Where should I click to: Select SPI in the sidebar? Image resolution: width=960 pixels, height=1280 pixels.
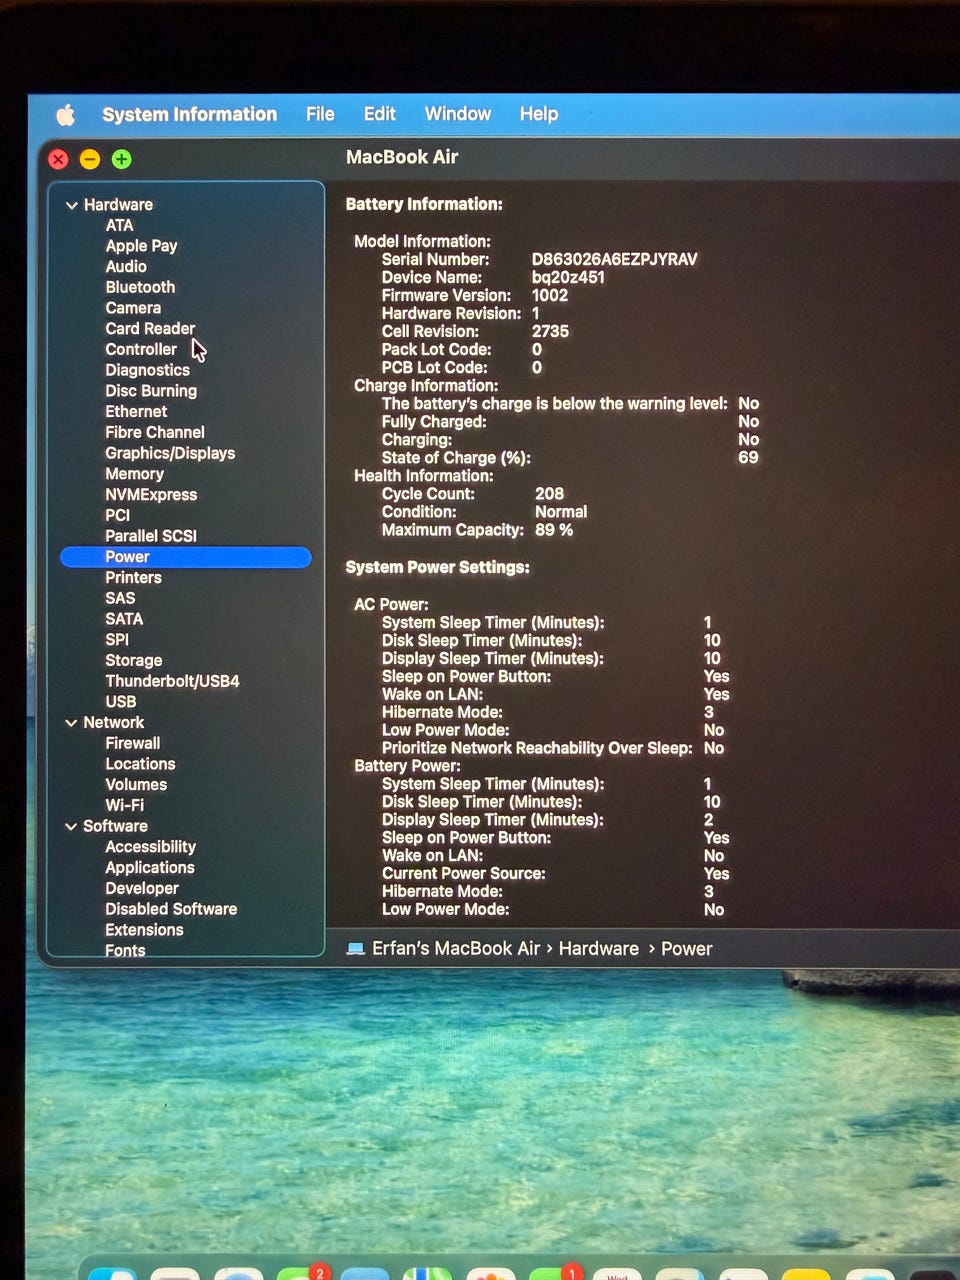pos(117,640)
